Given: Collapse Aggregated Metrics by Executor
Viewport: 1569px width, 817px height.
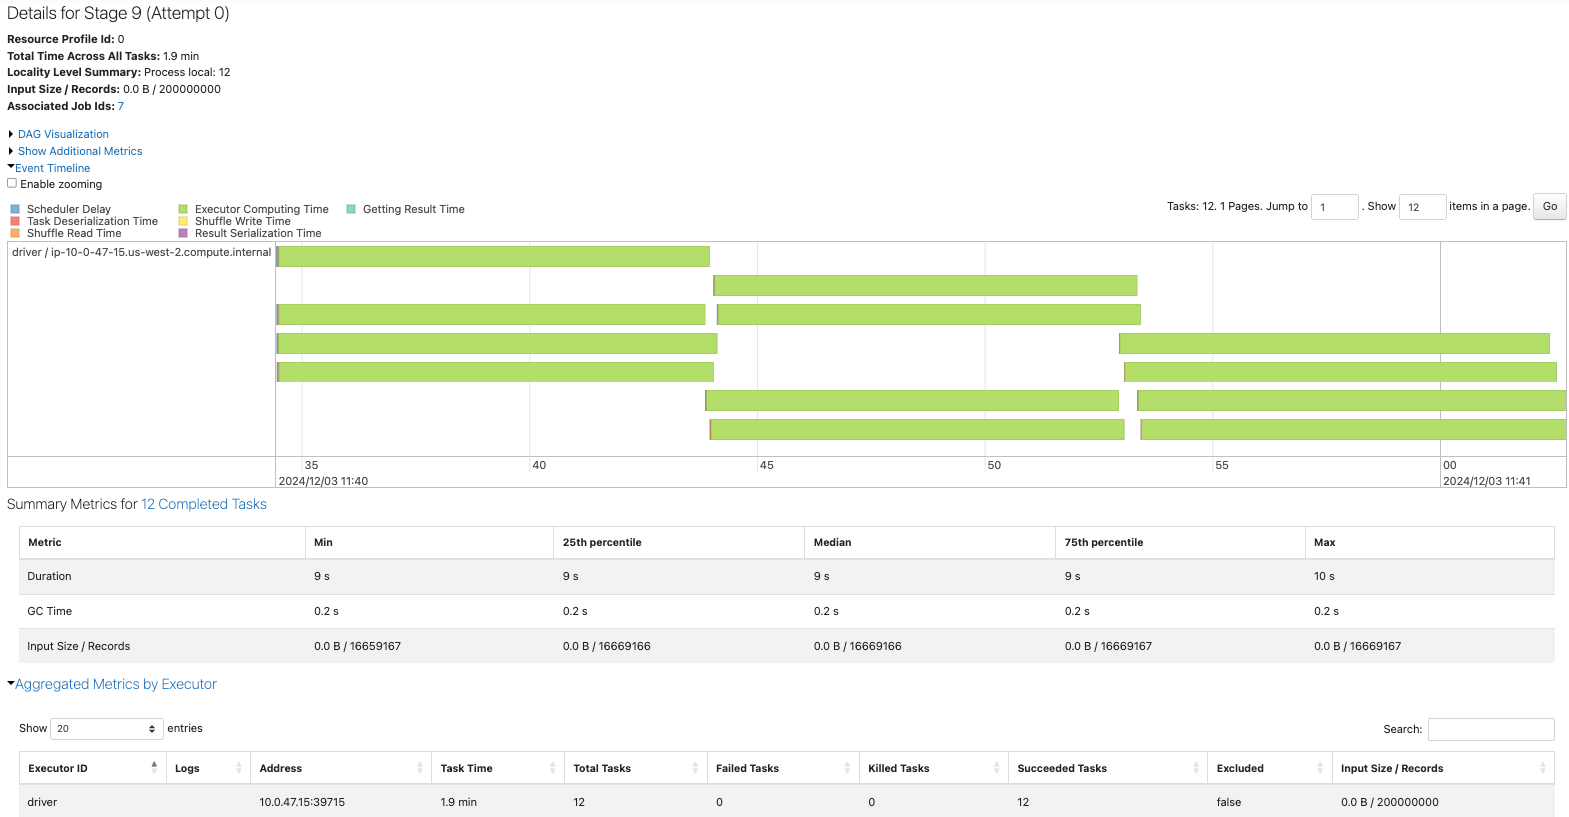Looking at the screenshot, I should coord(115,684).
